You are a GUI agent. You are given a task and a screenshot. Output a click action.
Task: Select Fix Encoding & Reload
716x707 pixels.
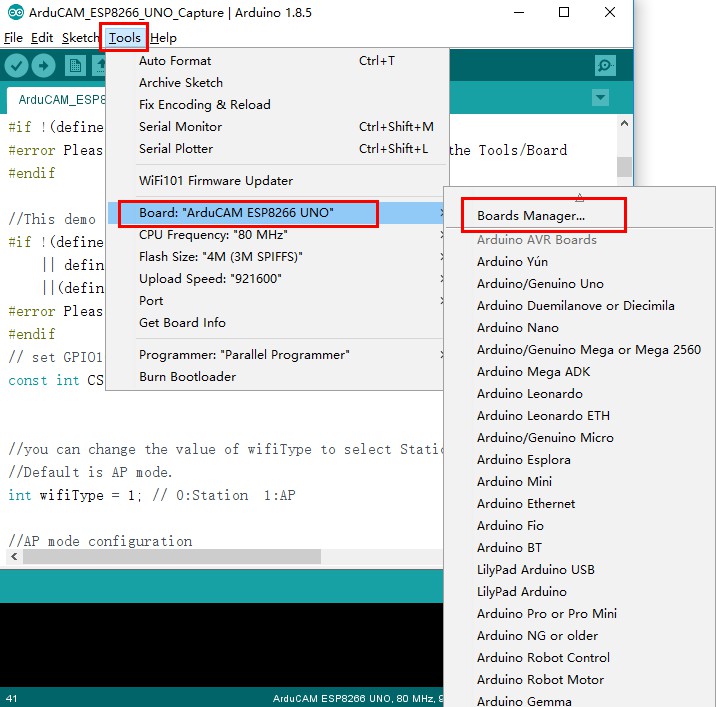[276, 105]
